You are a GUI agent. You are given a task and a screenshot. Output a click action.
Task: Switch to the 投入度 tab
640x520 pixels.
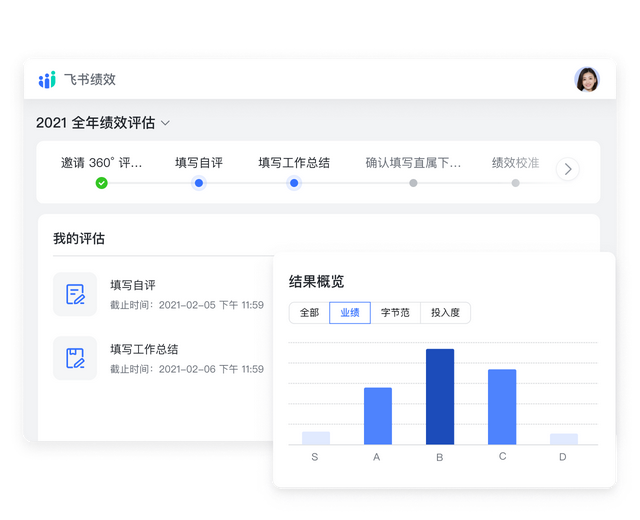[445, 313]
